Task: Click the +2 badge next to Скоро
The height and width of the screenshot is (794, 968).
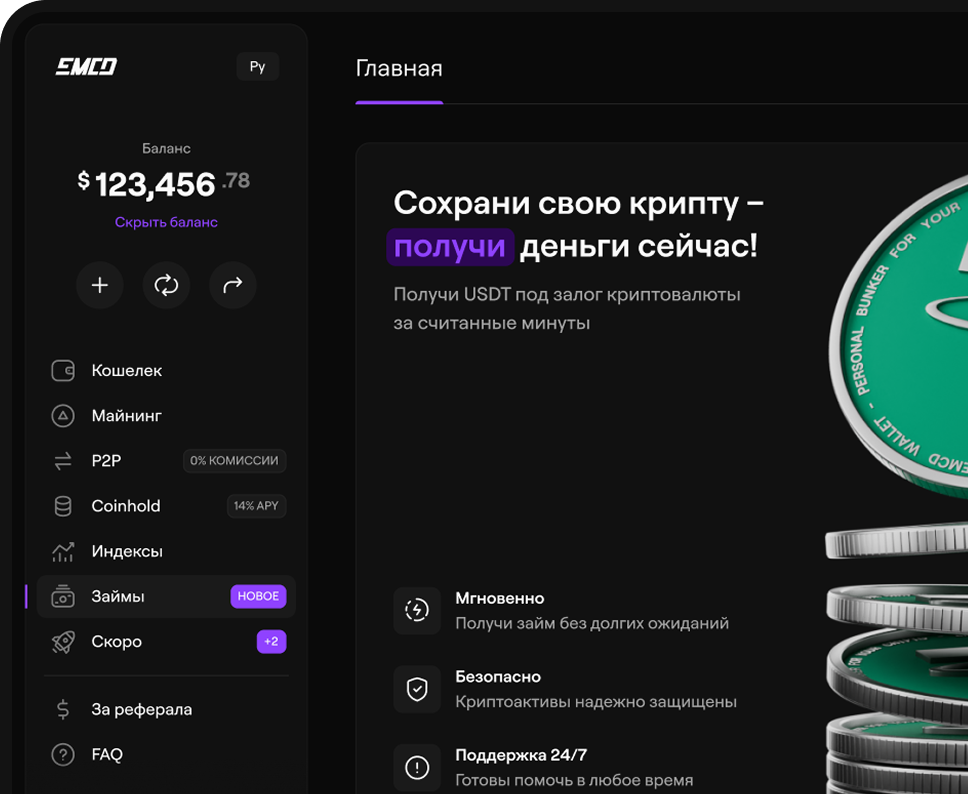Action: click(x=272, y=641)
